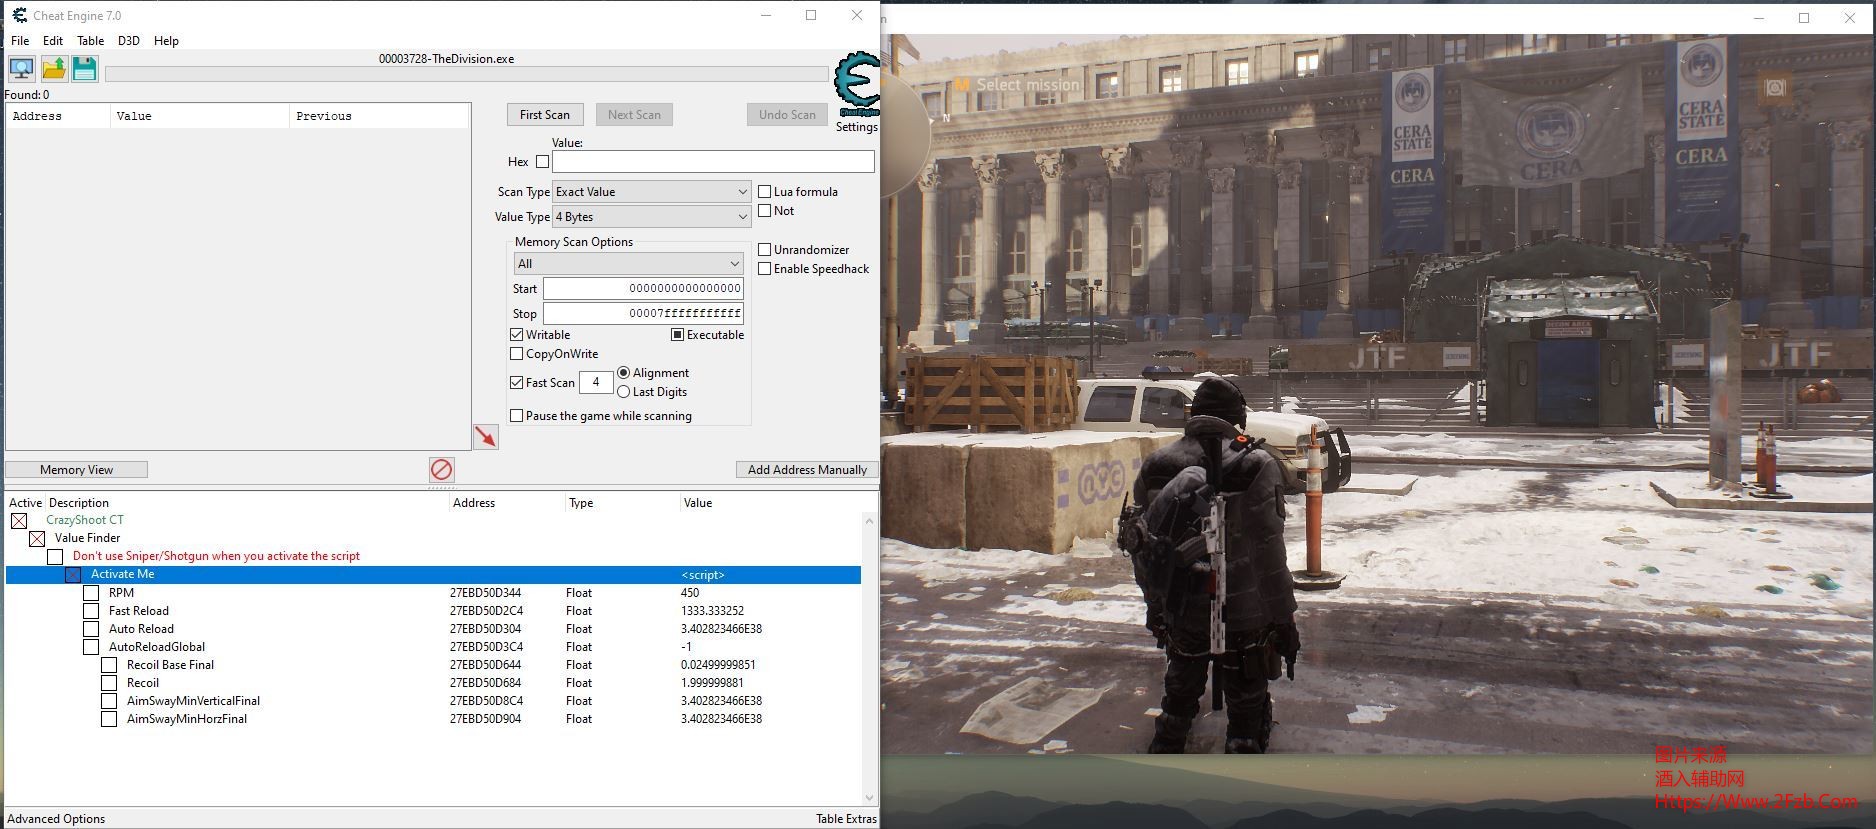Screen dimensions: 1876x829
Task: Toggle Activate Me script checkbox
Action: click(73, 574)
